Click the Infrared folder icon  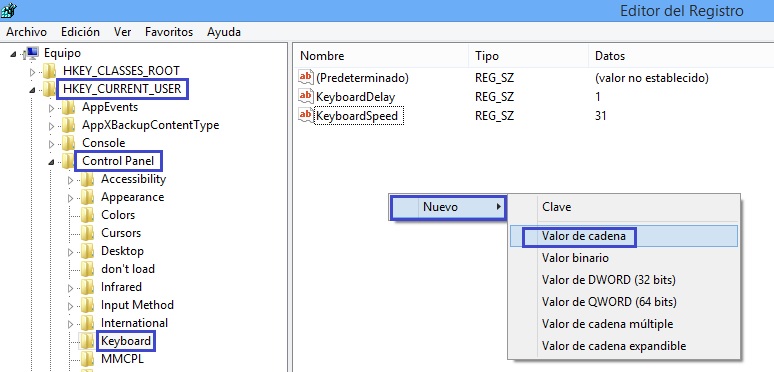click(88, 287)
